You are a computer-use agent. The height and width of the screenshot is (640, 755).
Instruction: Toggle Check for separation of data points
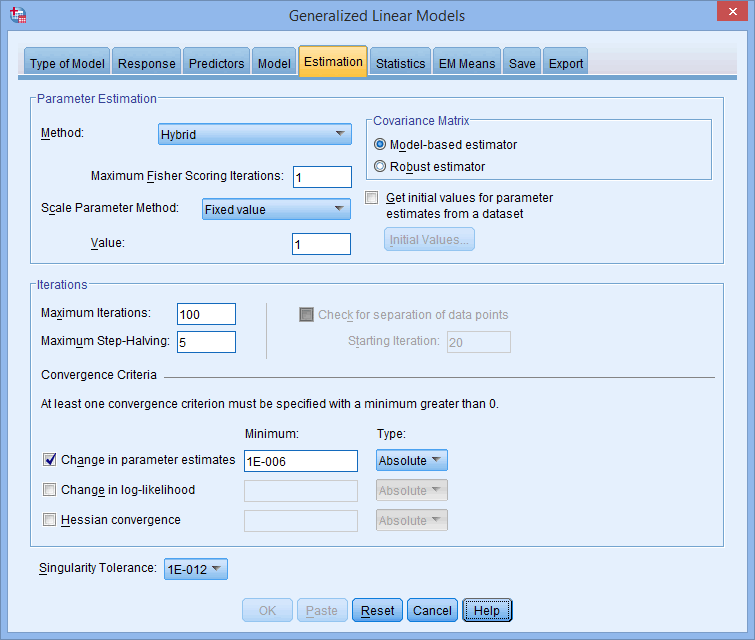[306, 314]
